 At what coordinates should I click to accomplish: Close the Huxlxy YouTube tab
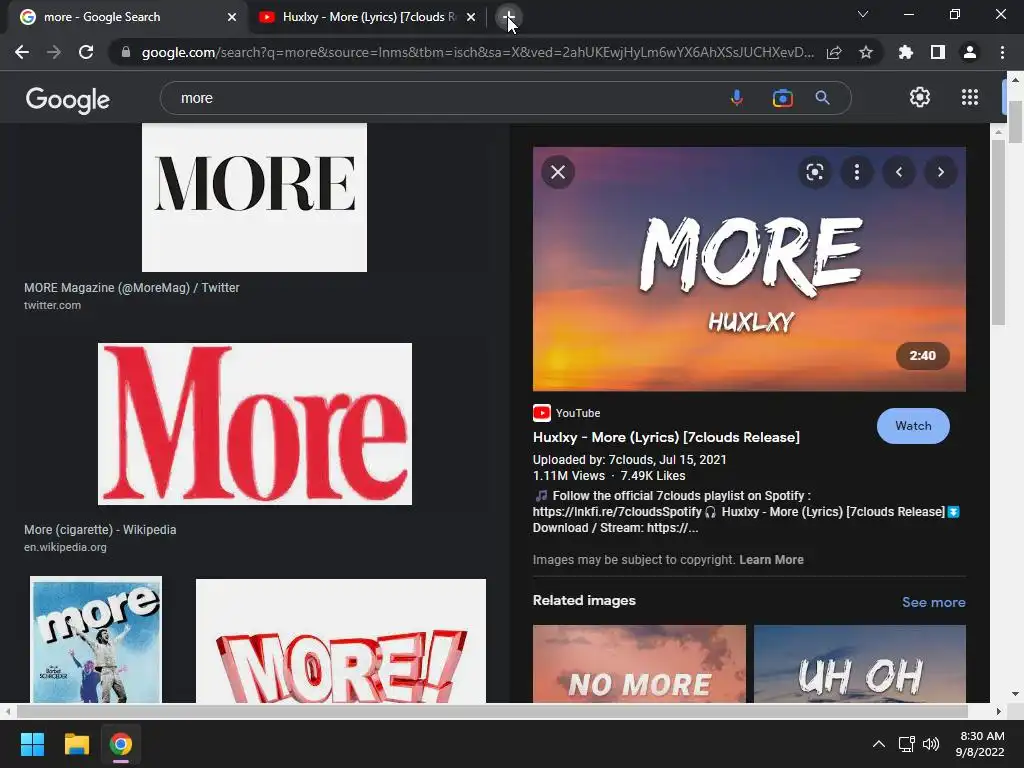[471, 17]
